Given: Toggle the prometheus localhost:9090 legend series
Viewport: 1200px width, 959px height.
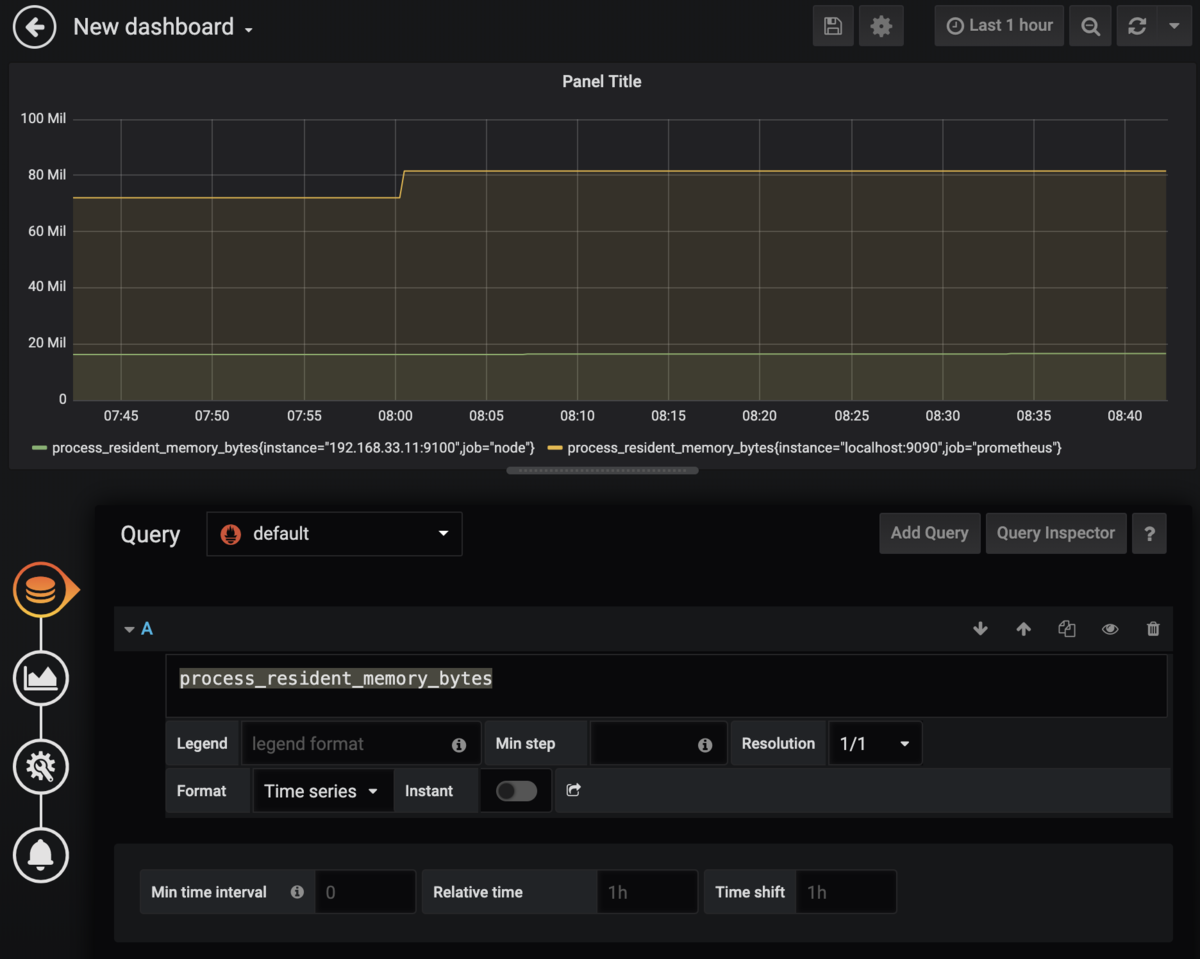Looking at the screenshot, I should [x=814, y=448].
